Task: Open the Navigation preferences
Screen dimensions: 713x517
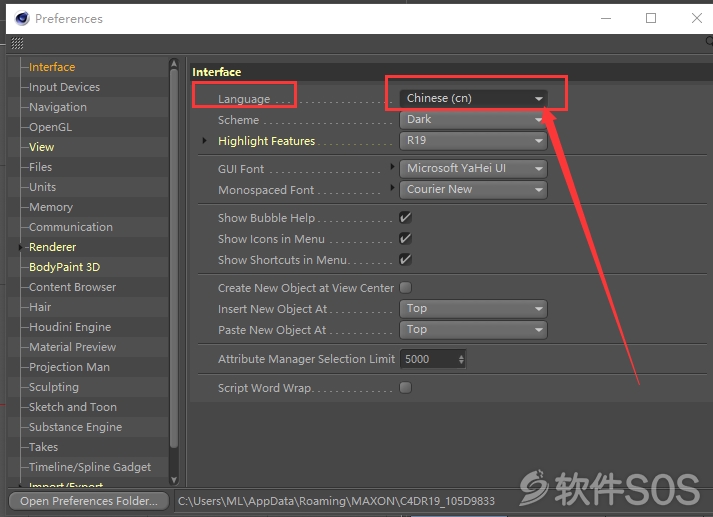Action: click(x=58, y=107)
